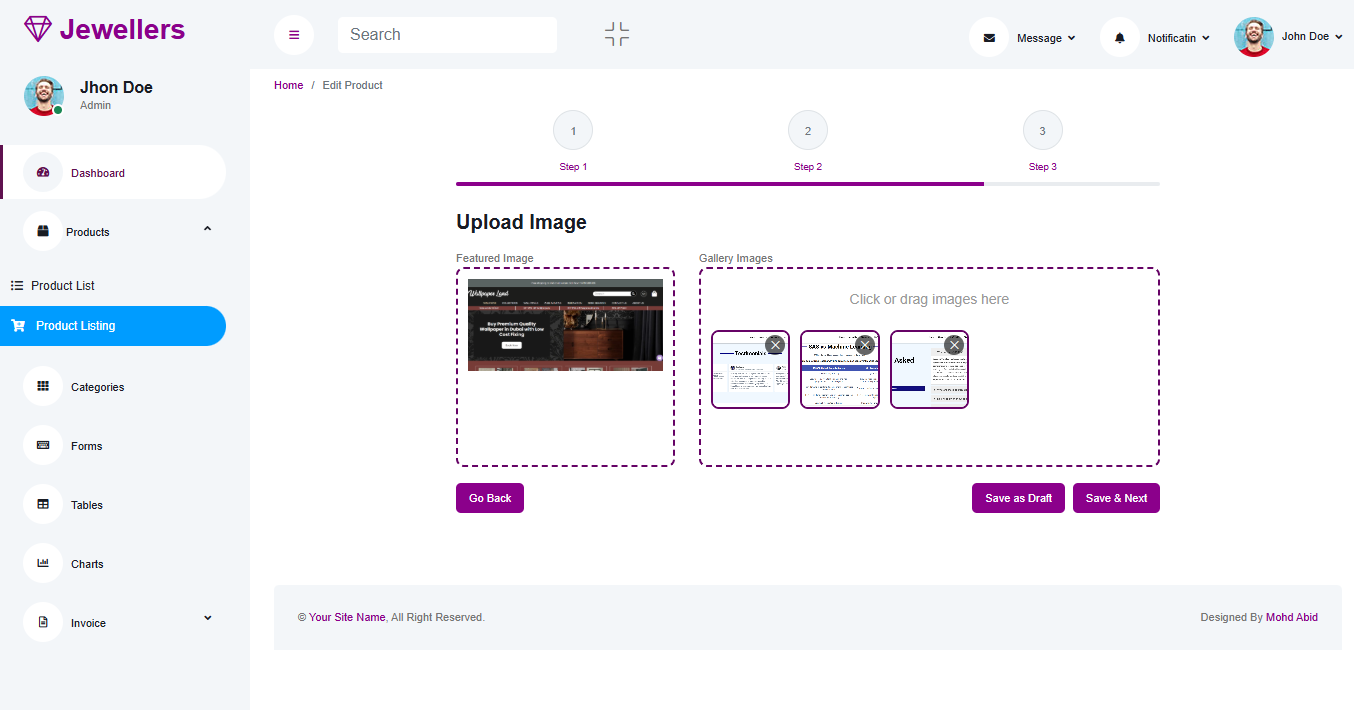This screenshot has width=1354, height=710.
Task: Click the Save & Next button
Action: pyautogui.click(x=1116, y=498)
